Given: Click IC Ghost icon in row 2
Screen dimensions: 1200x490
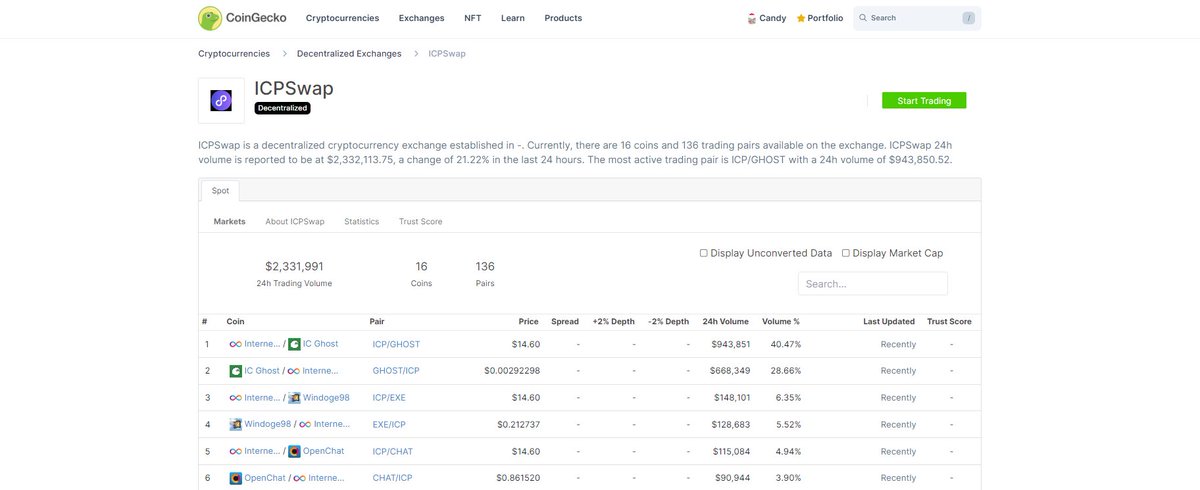Looking at the screenshot, I should click(x=235, y=371).
